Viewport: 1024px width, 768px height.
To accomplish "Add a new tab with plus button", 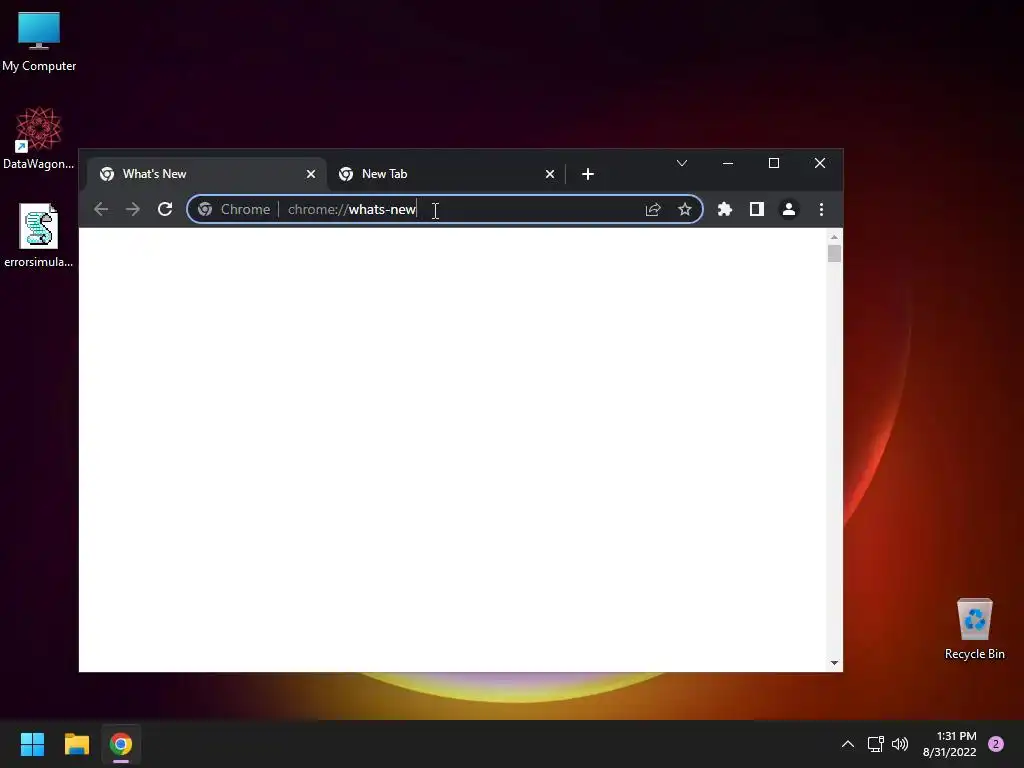I will tap(588, 174).
